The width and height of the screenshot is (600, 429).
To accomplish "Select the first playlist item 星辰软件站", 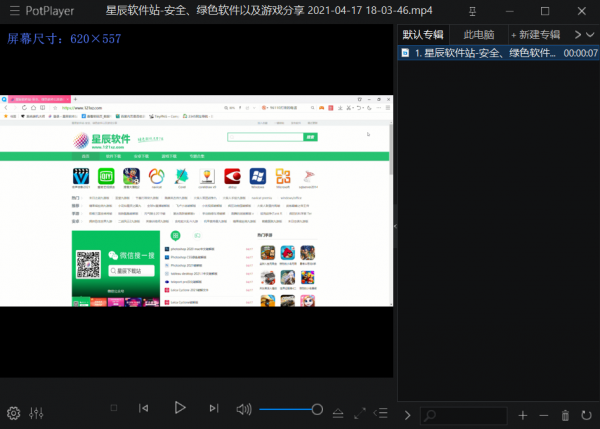I will click(x=499, y=53).
